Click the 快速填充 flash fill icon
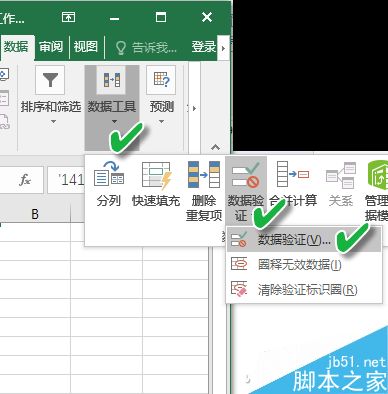Viewport: 388px width, 394px height. tap(156, 175)
